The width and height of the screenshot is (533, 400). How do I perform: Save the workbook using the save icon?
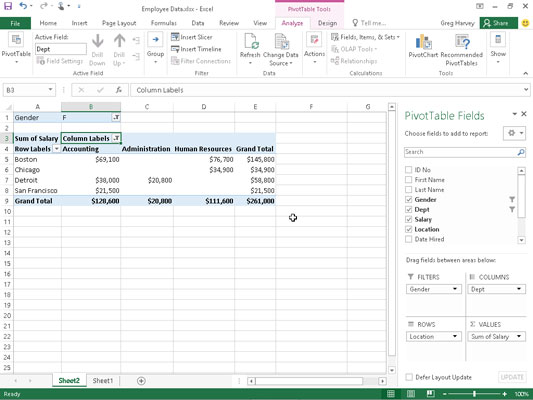pos(7,6)
